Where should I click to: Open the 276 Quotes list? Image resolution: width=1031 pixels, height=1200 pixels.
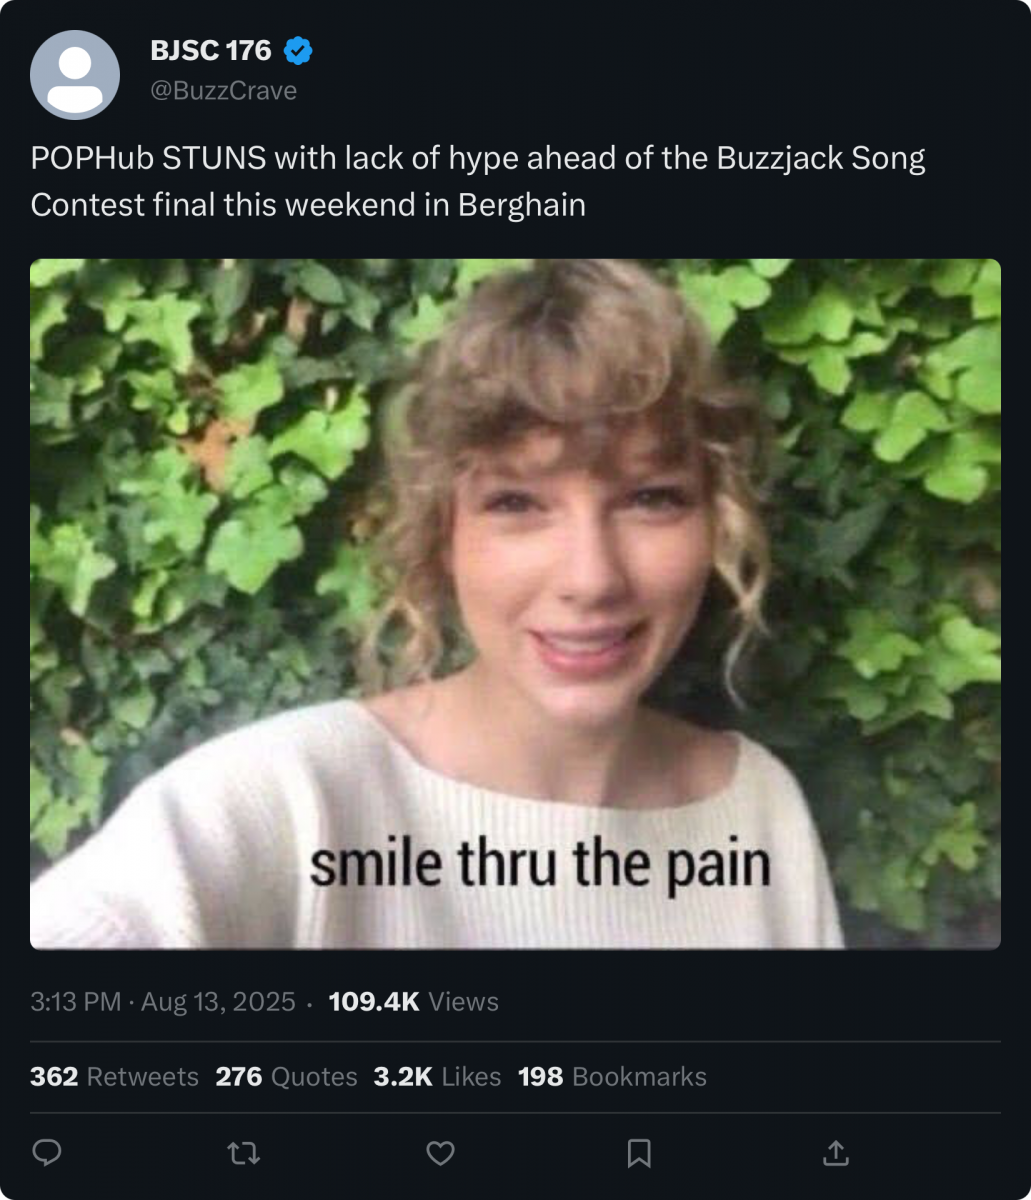(286, 1077)
